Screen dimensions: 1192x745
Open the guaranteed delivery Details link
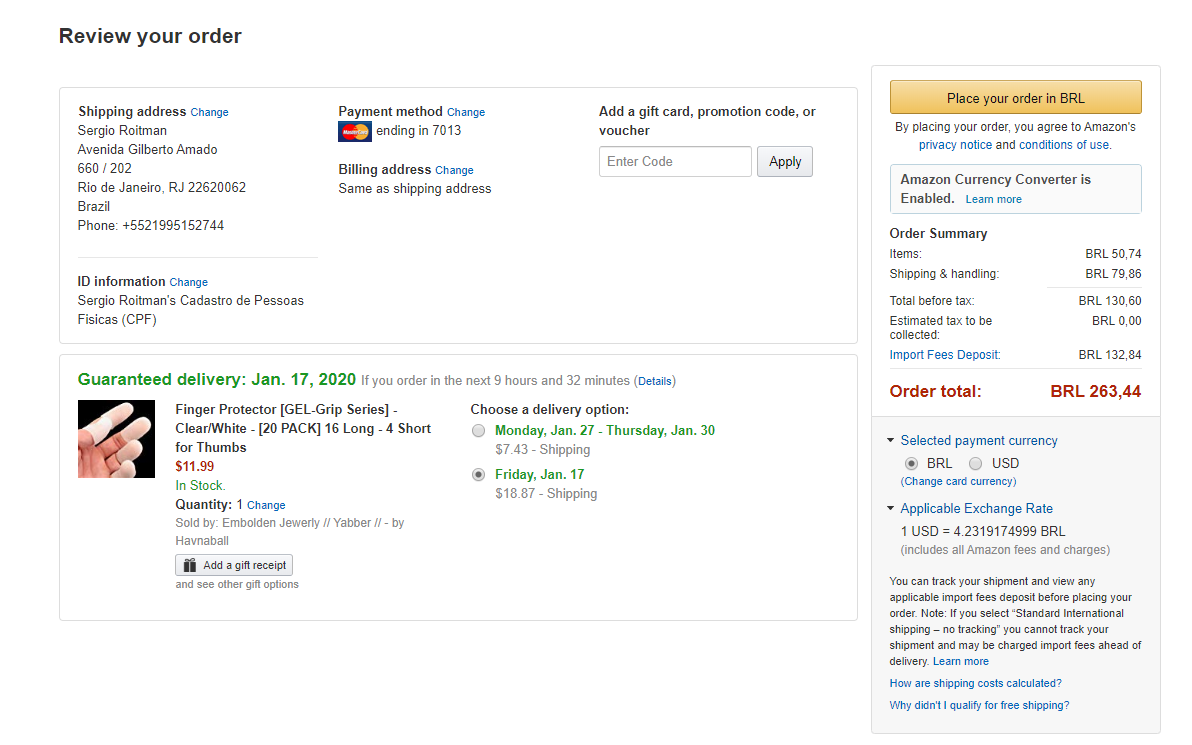[655, 381]
